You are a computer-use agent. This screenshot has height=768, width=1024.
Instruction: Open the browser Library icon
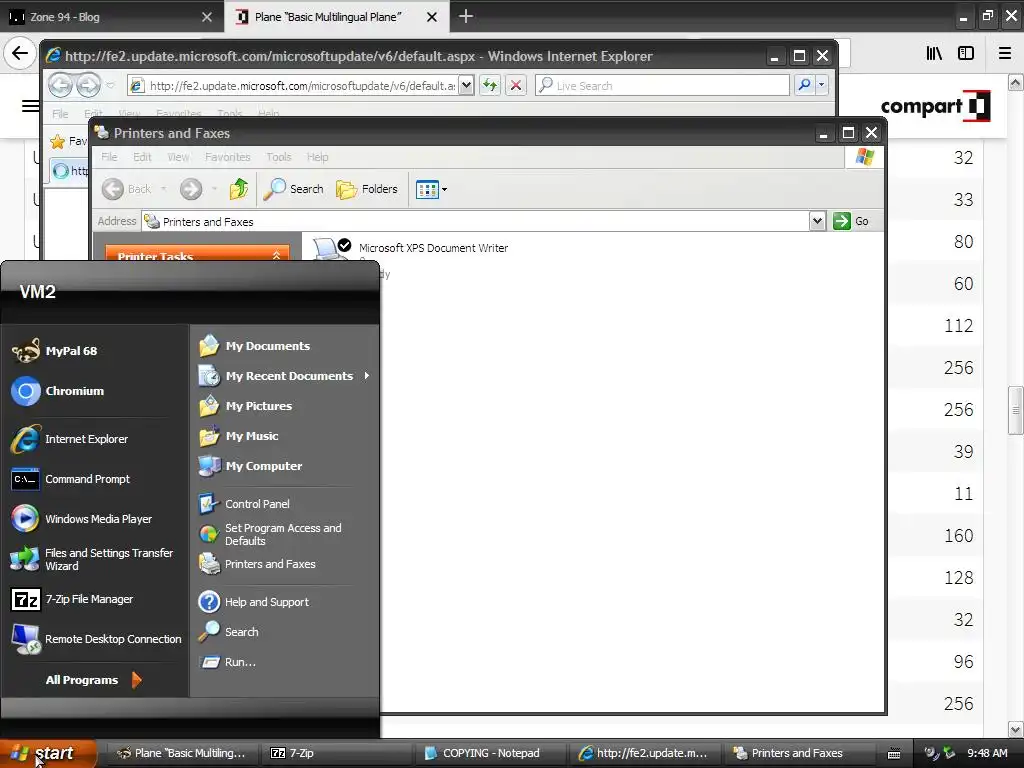coord(934,53)
